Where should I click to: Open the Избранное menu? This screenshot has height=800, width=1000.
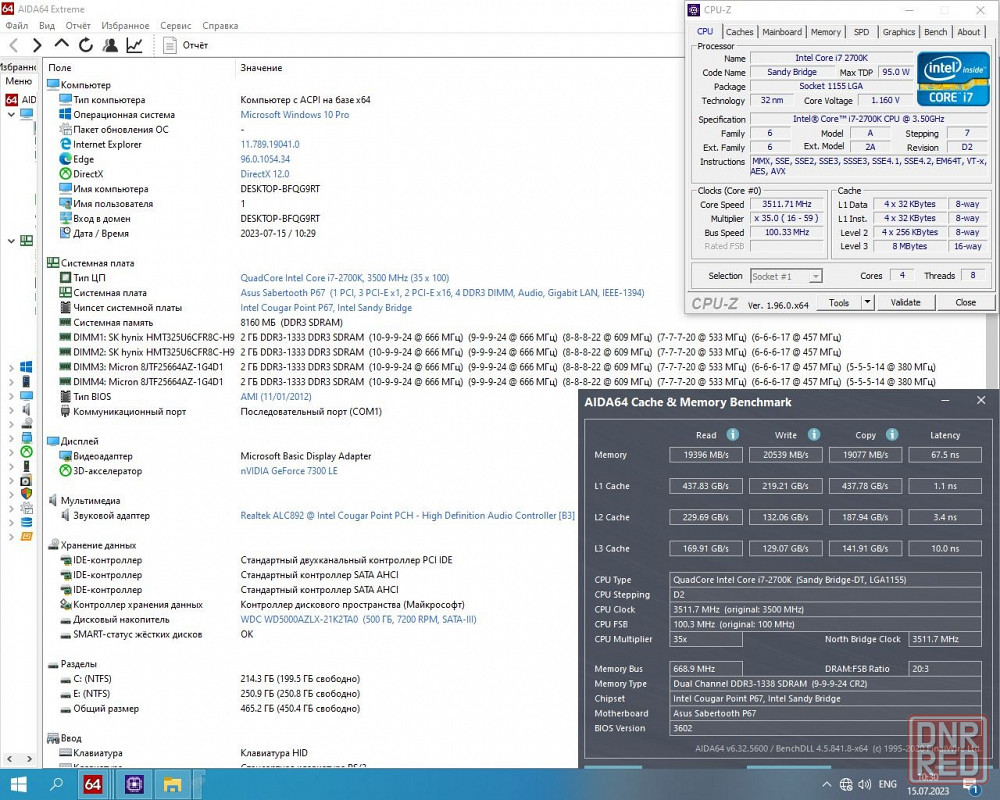(x=125, y=26)
